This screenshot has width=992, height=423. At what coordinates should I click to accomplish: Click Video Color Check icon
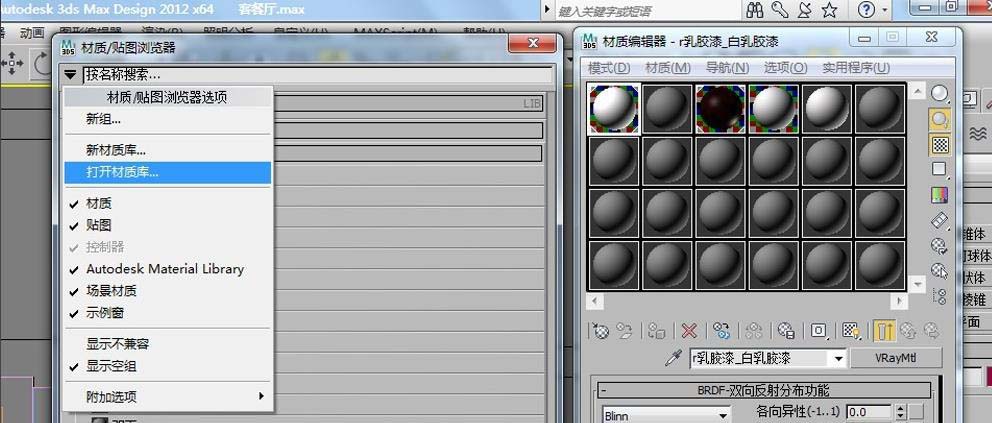tap(939, 195)
